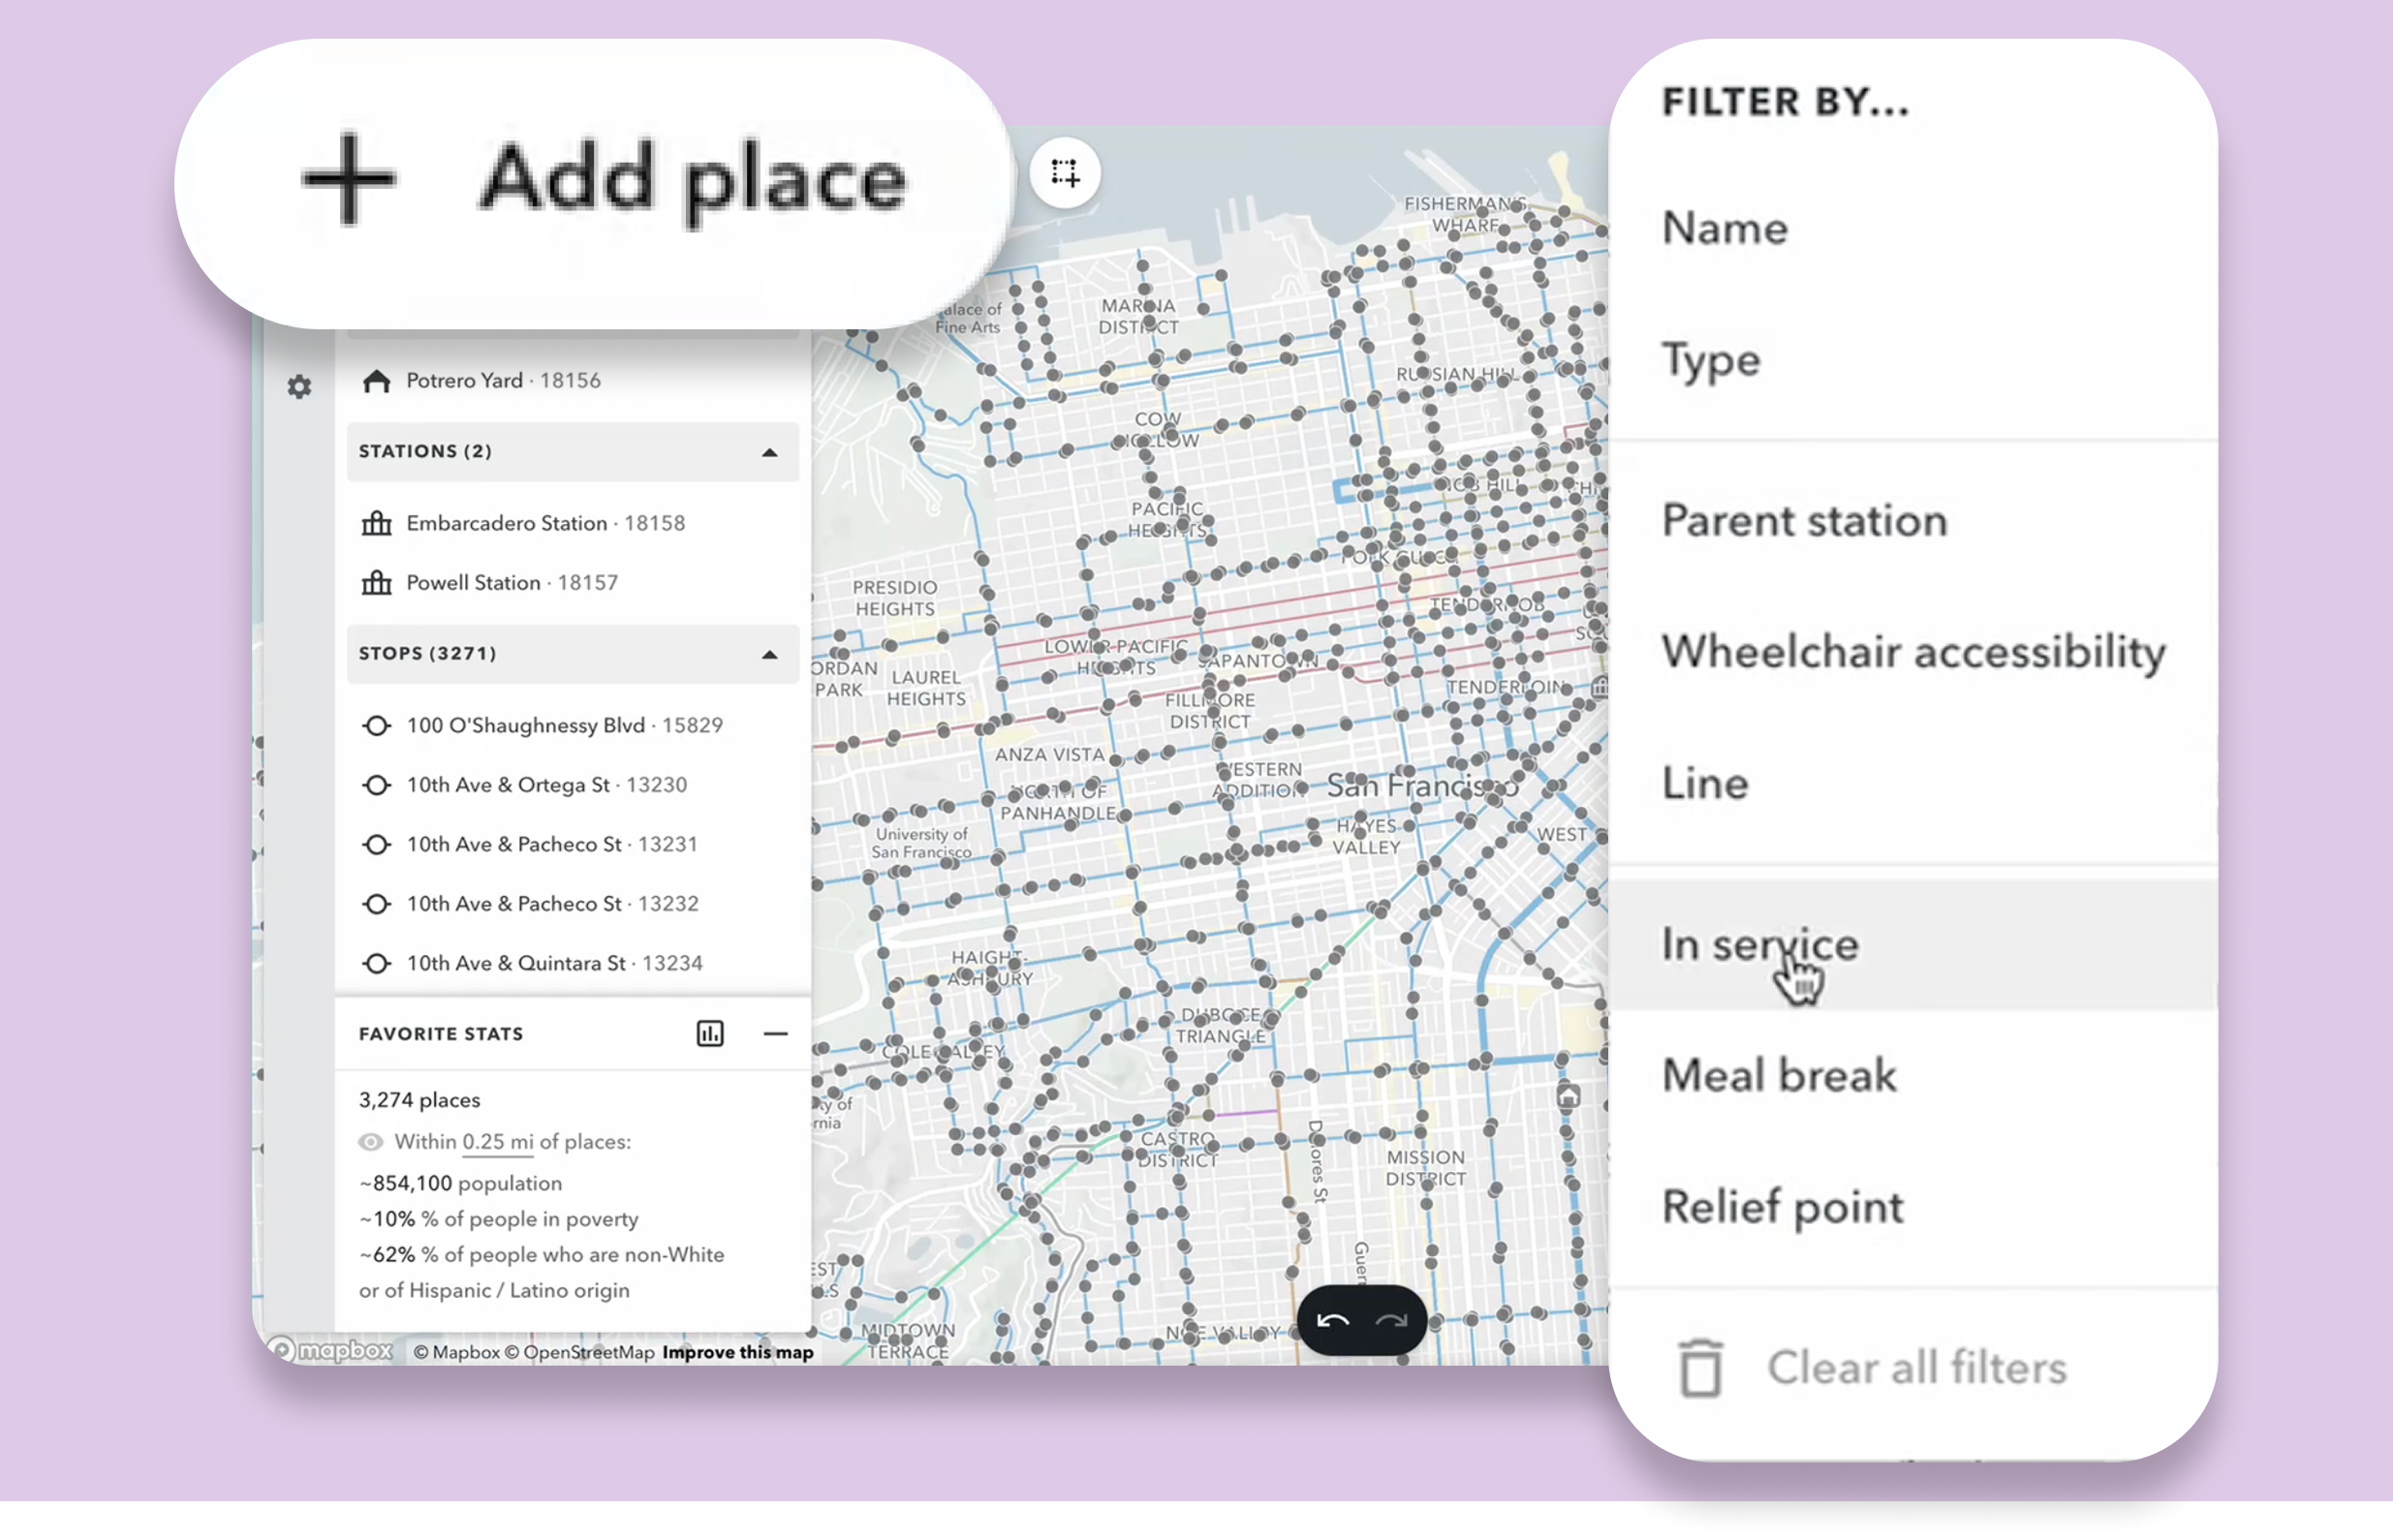Select 10th Ave & Pacheco St 13231
This screenshot has height=1540, width=2393.
[x=573, y=844]
